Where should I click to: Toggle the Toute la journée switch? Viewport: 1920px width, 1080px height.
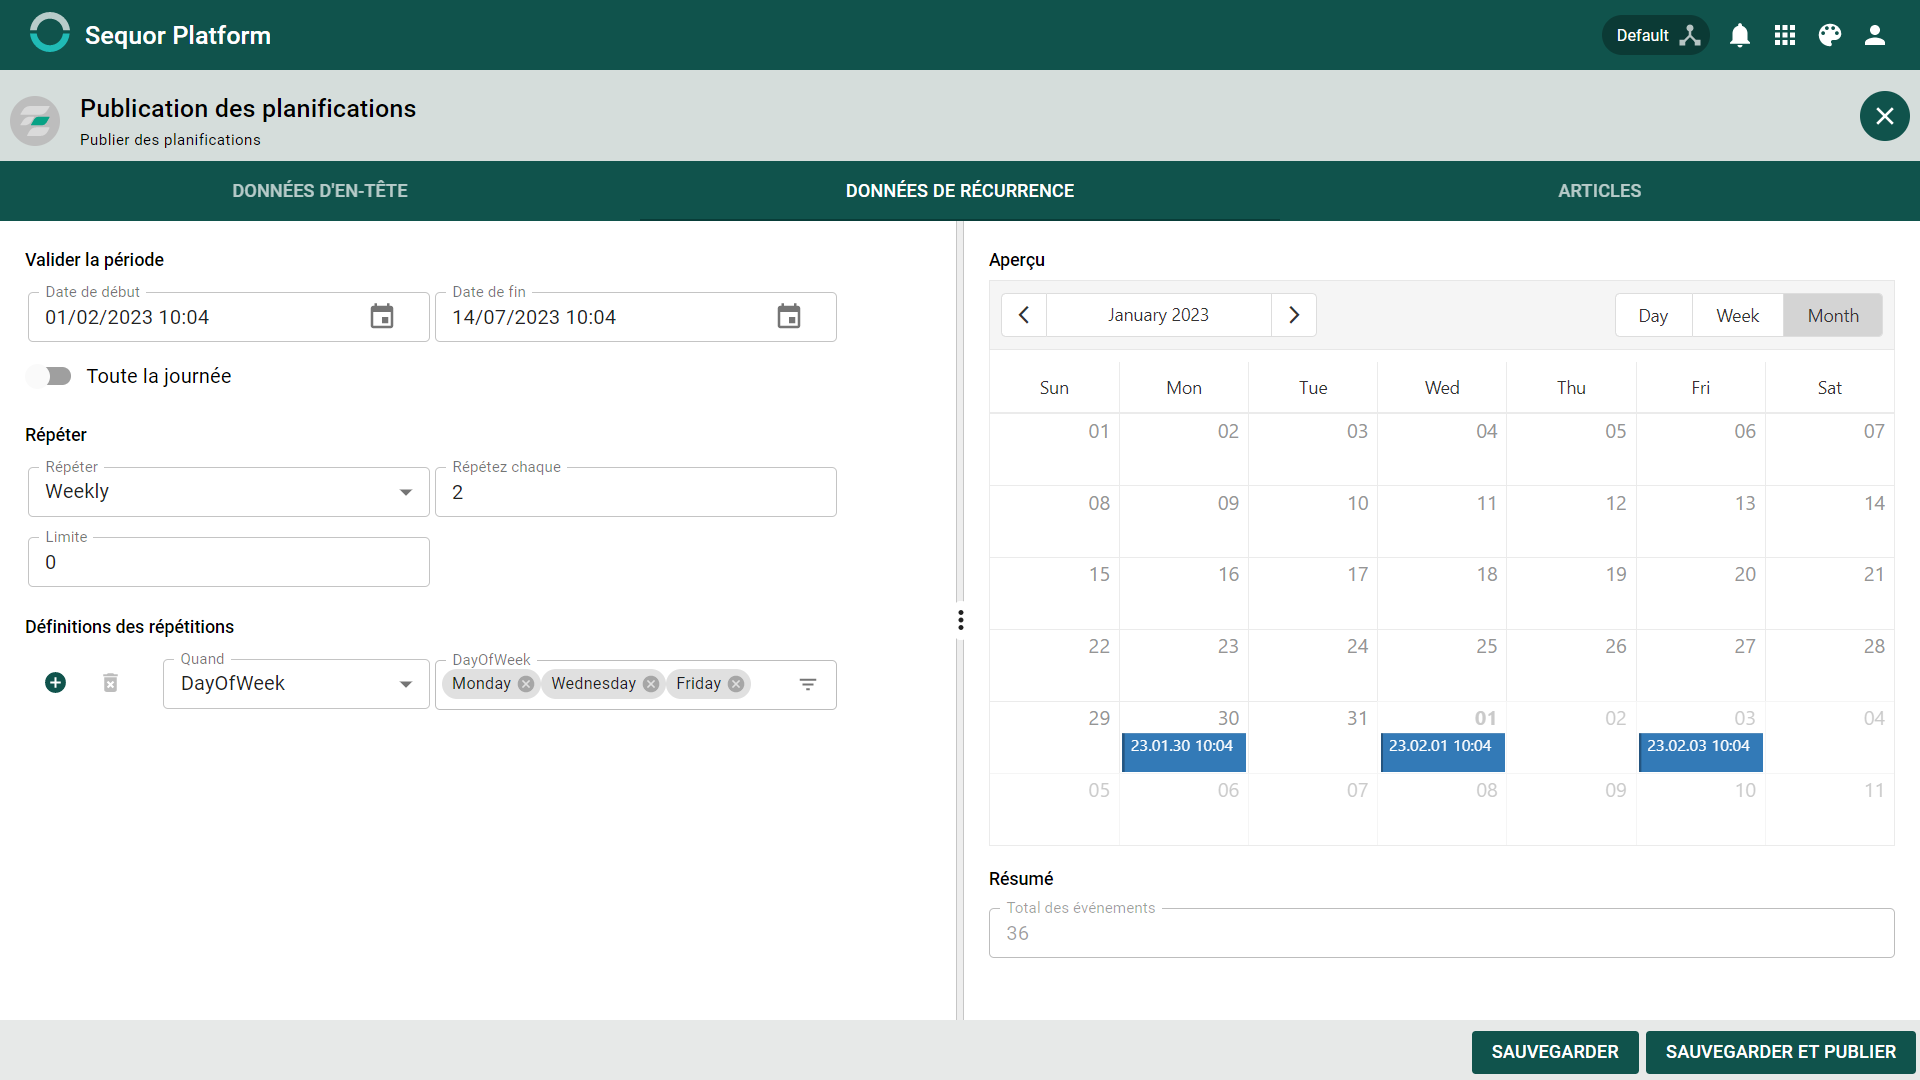[x=49, y=376]
